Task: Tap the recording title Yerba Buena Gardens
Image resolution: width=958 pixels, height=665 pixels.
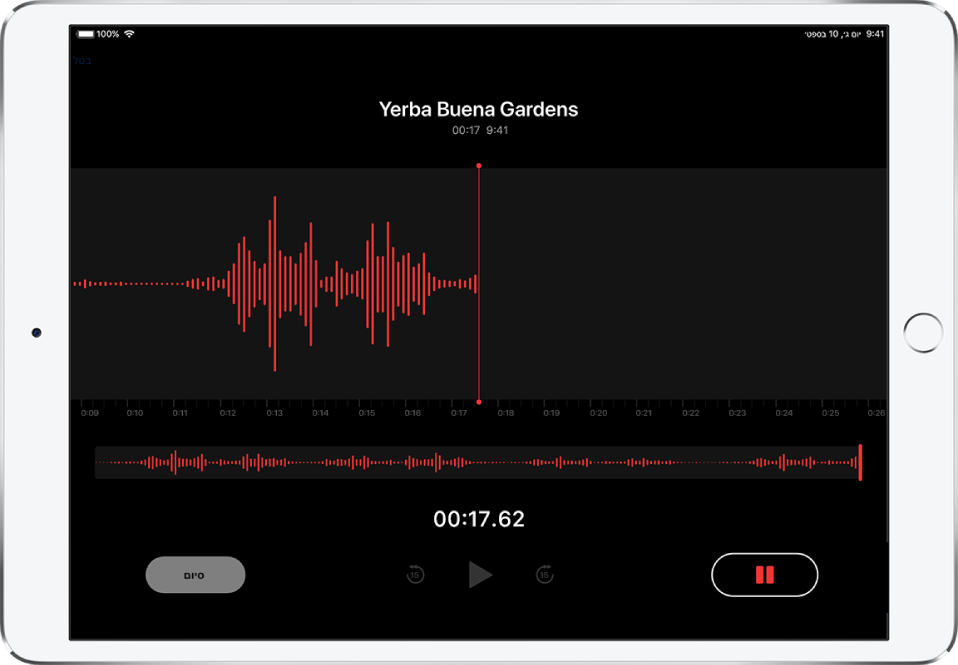Action: (x=478, y=109)
